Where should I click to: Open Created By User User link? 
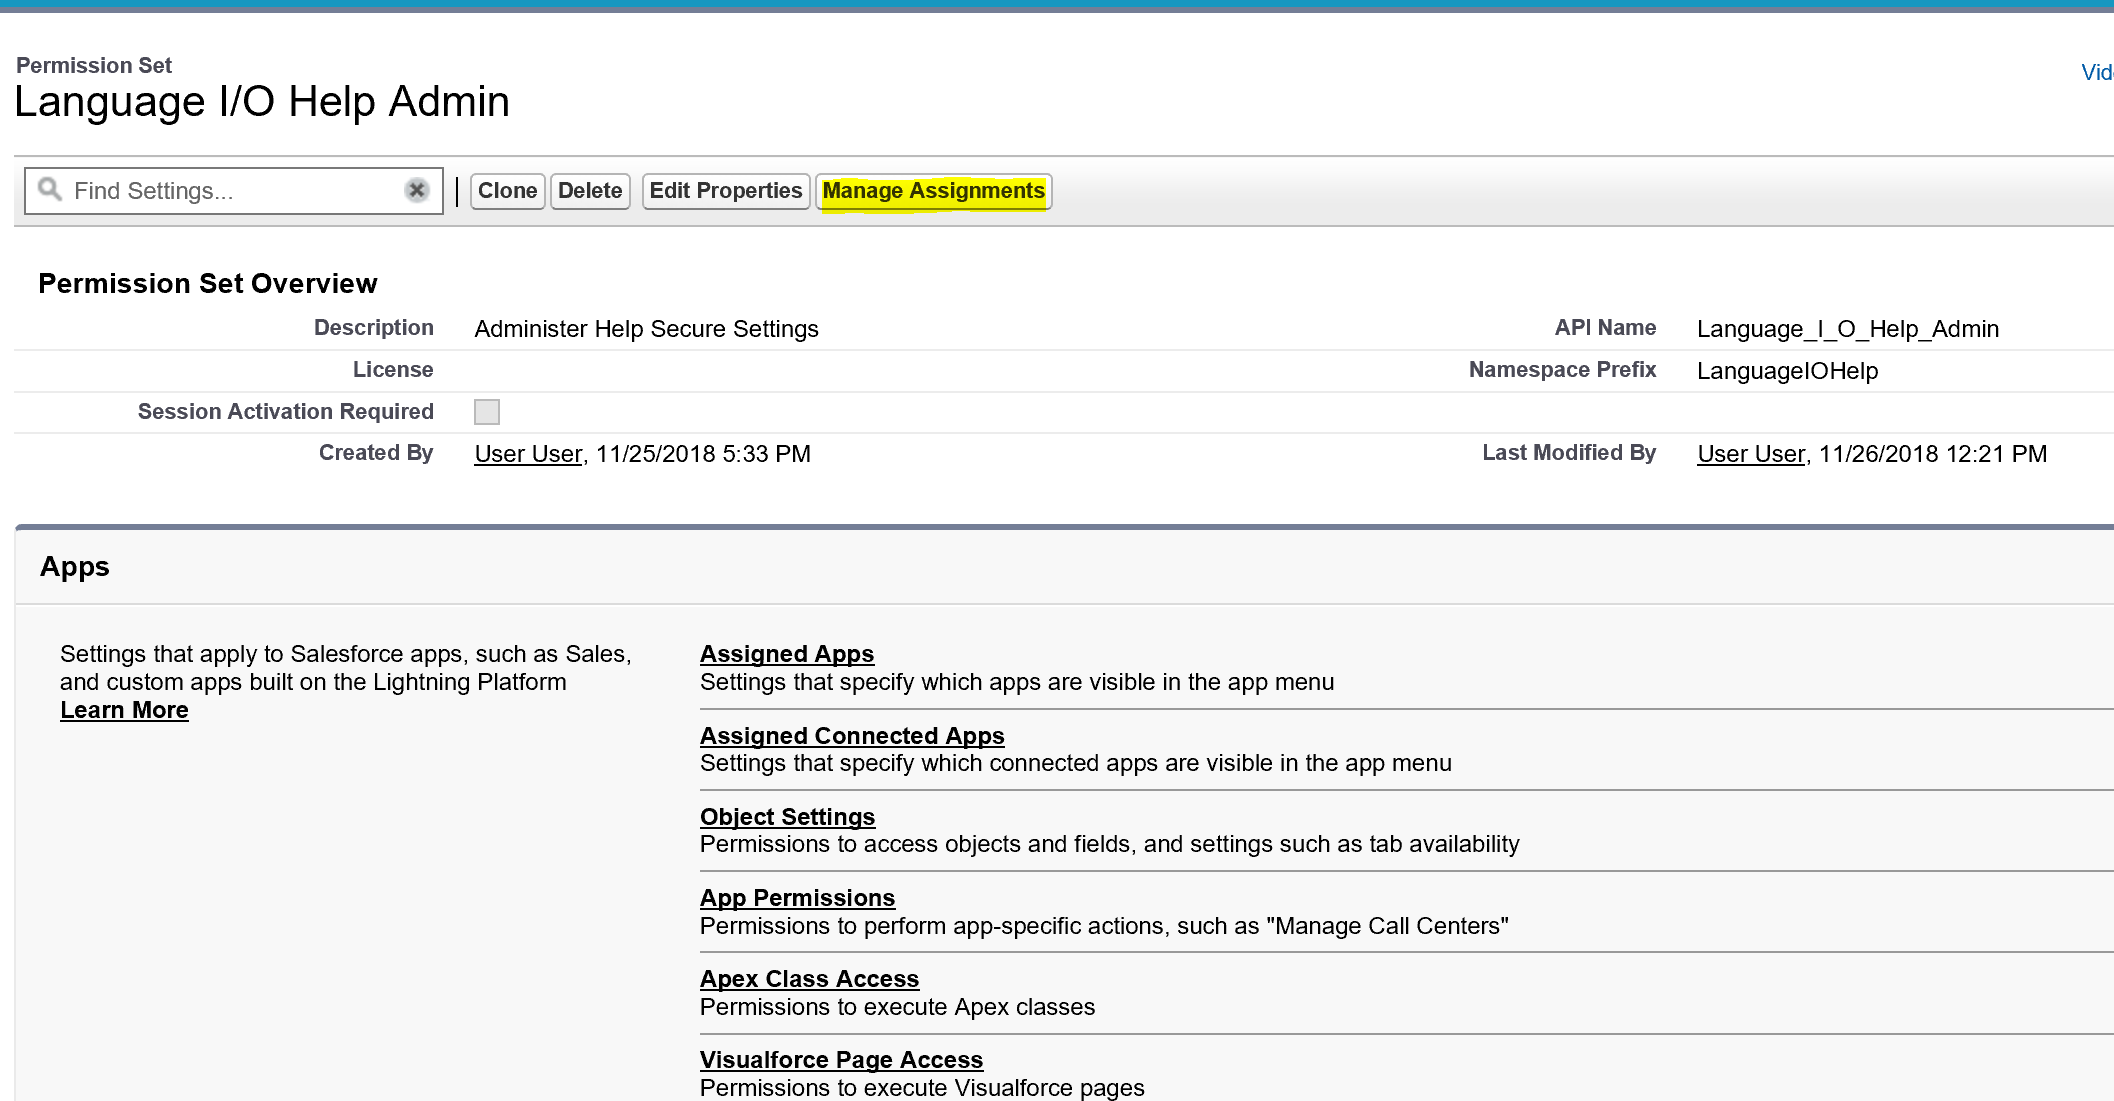point(528,454)
